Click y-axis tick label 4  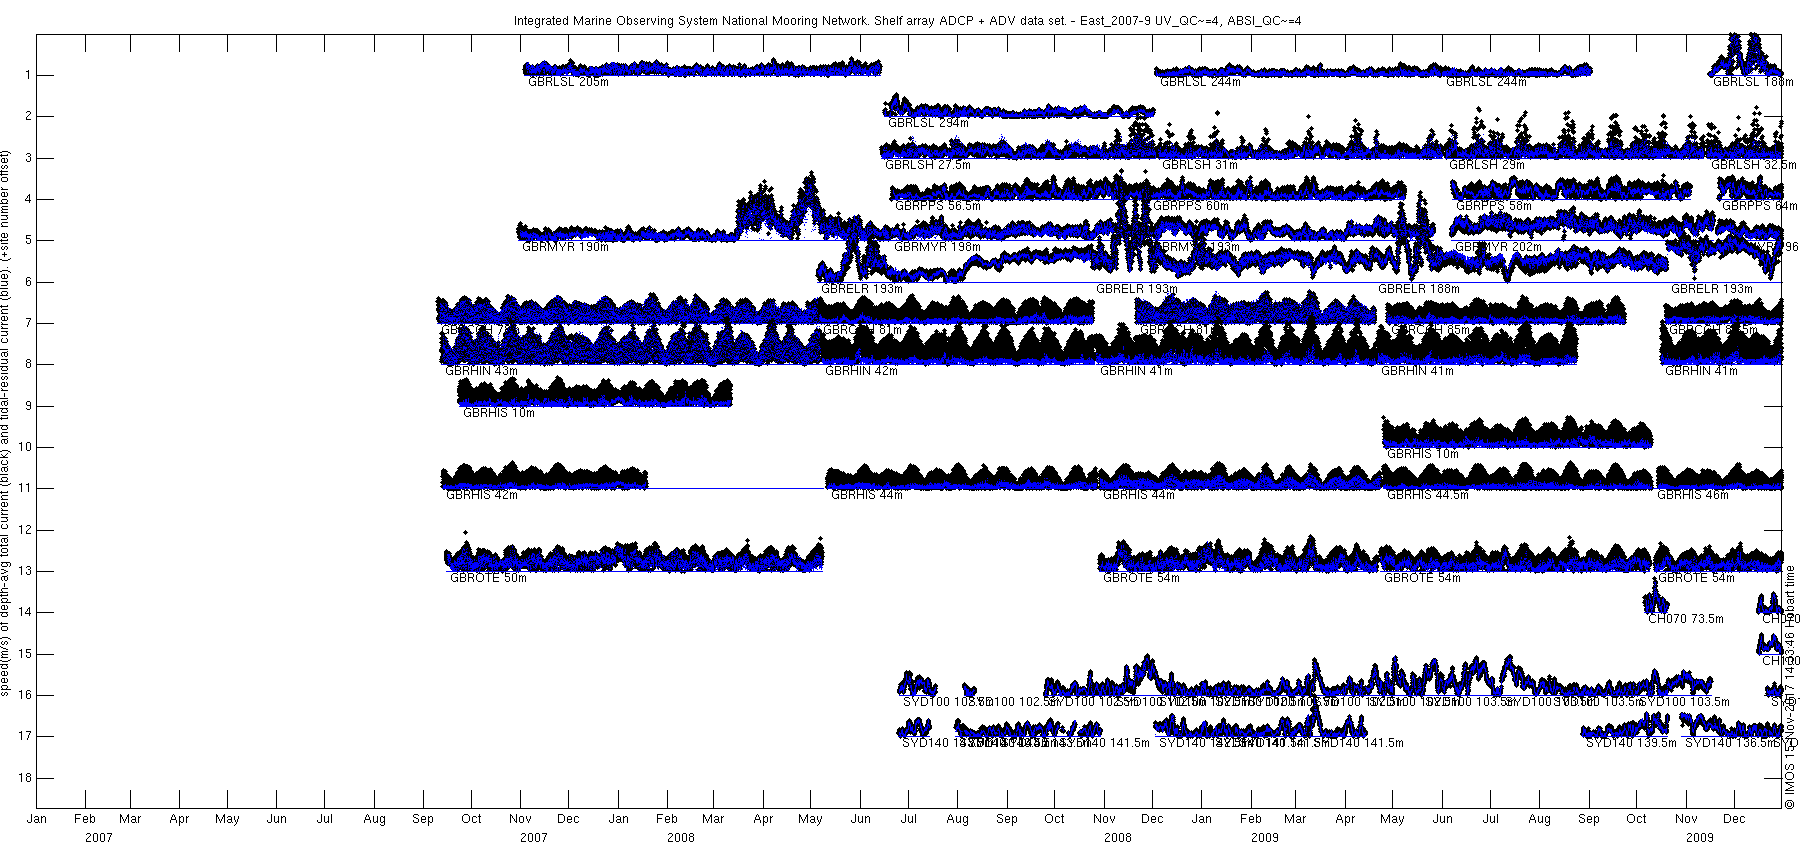(x=29, y=199)
